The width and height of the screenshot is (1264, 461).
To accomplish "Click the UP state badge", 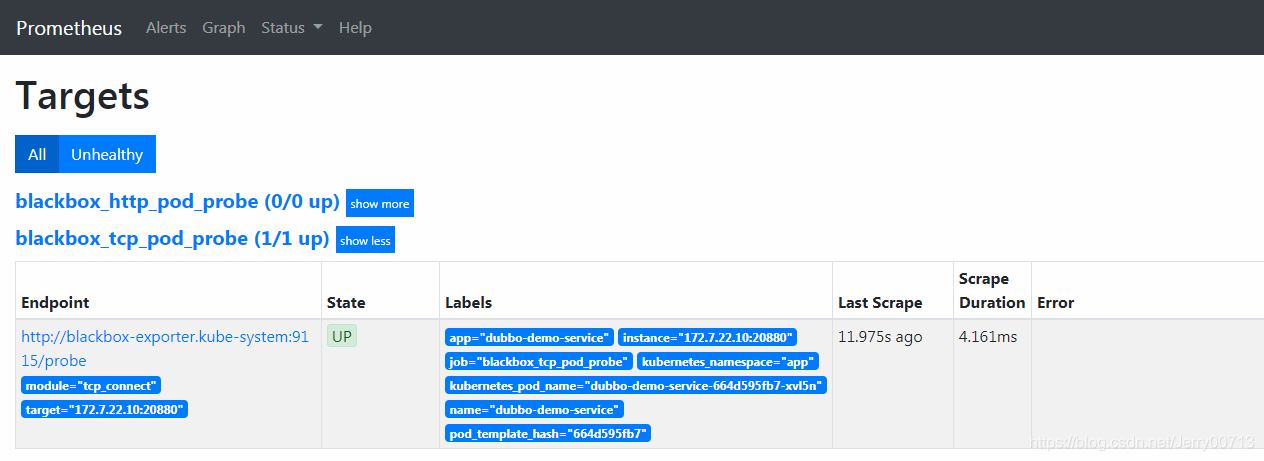I will click(342, 337).
